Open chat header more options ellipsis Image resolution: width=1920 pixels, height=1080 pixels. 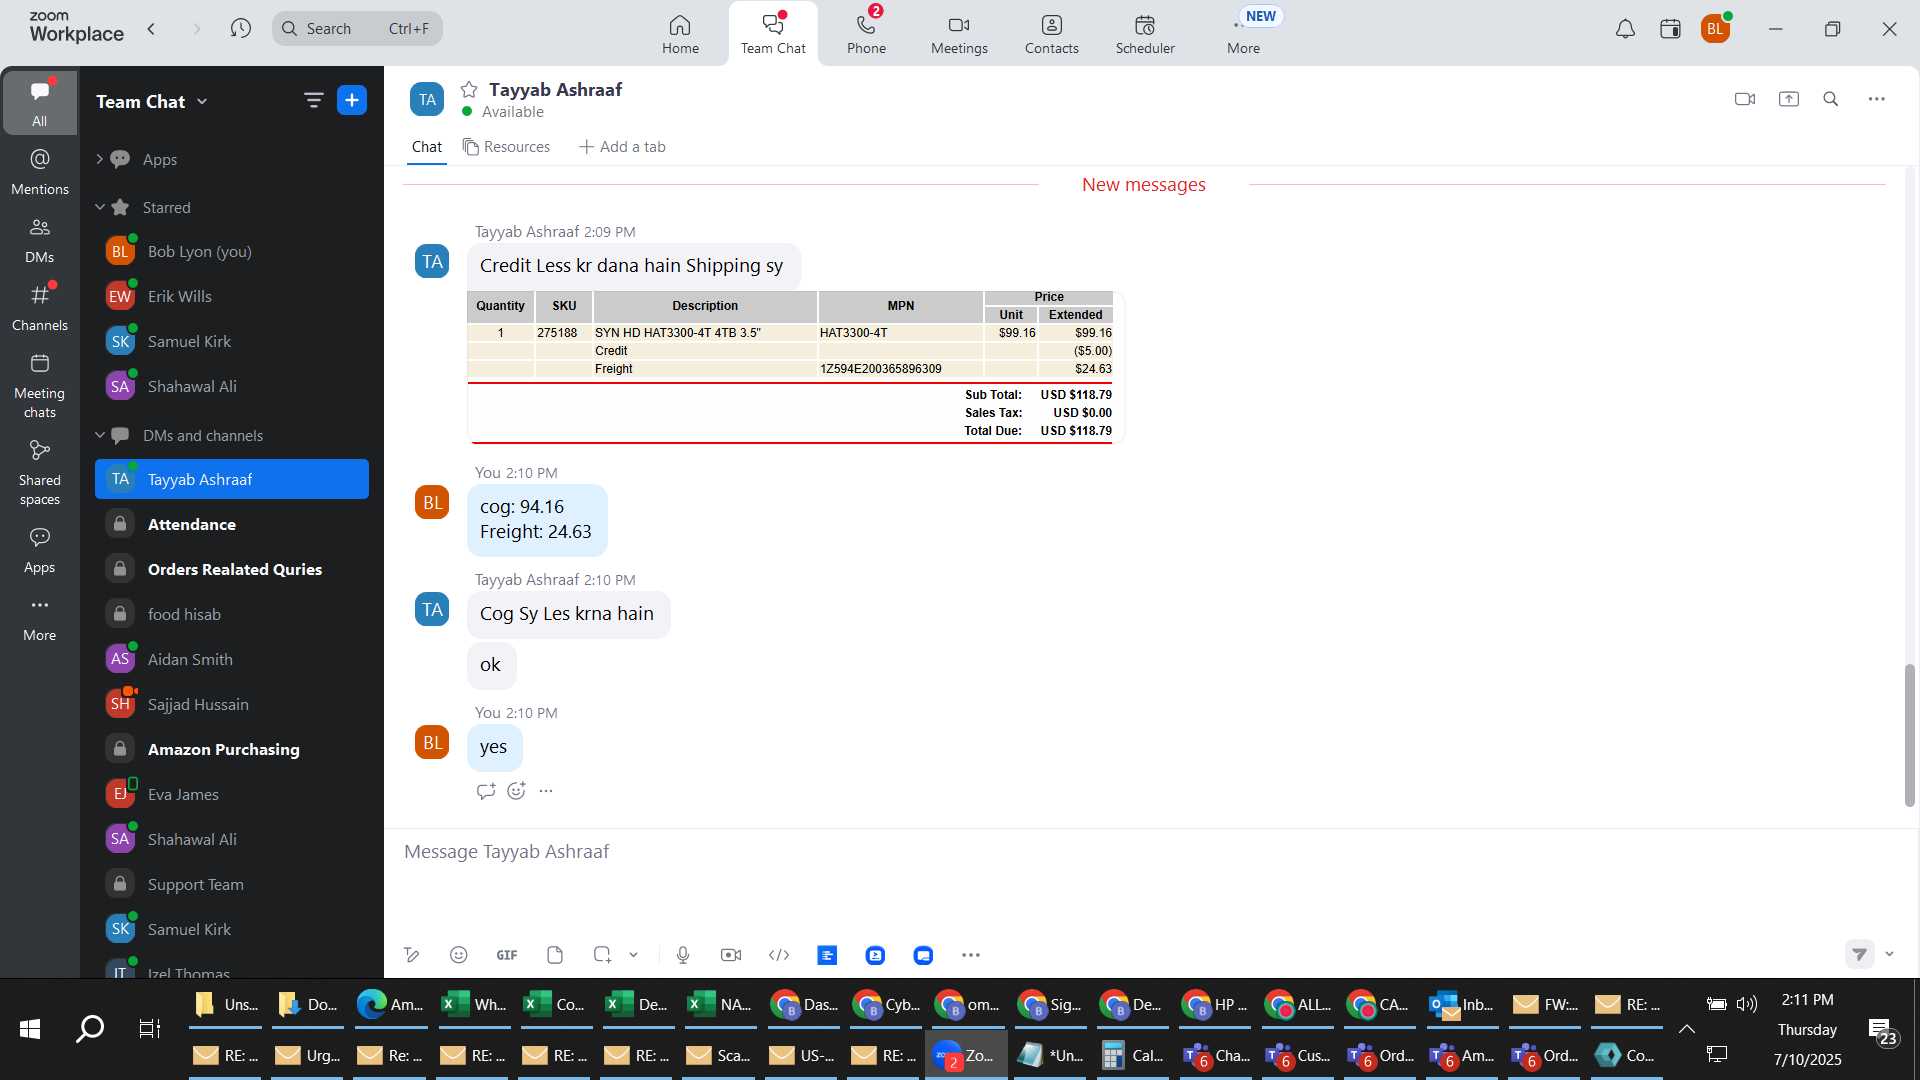pyautogui.click(x=1877, y=99)
